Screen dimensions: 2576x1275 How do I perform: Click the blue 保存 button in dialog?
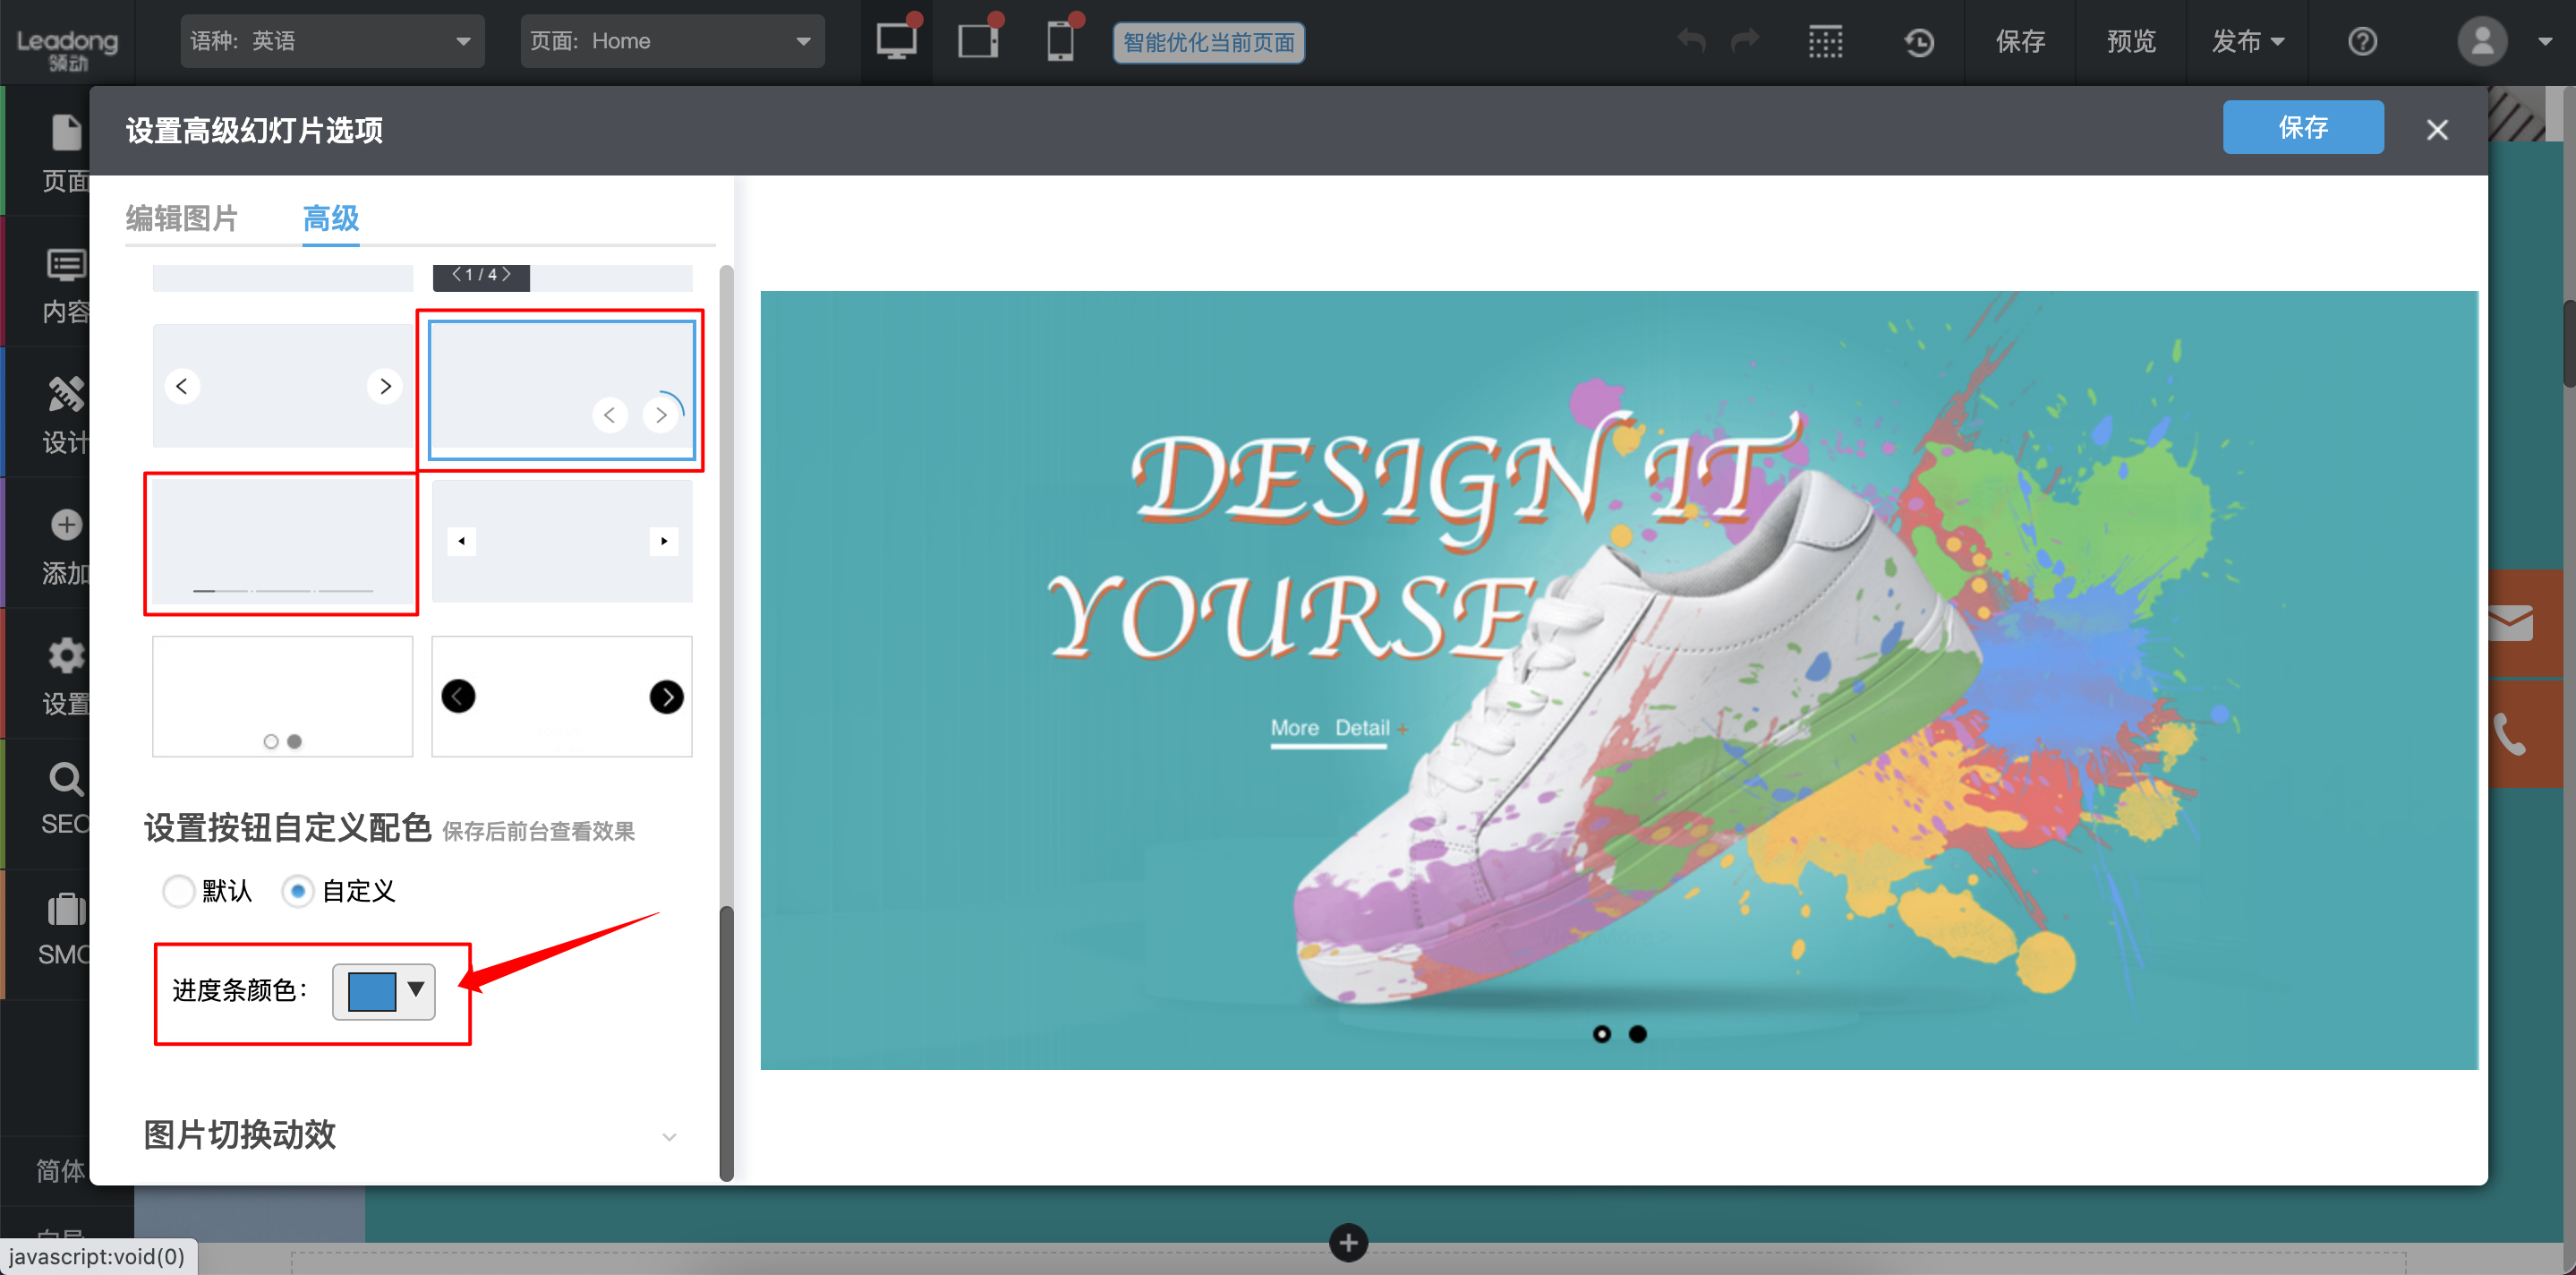coord(2302,127)
